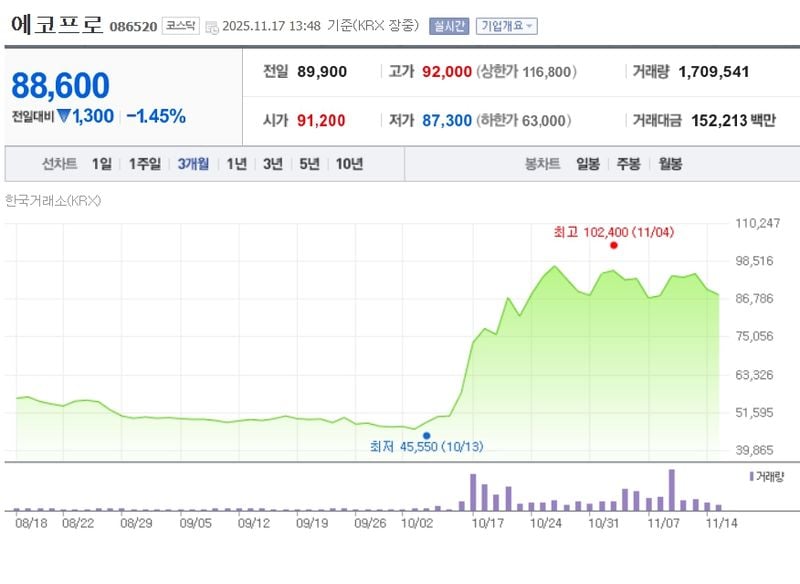Switch chart to 1일 period
Viewport: 800px width, 584px height.
pyautogui.click(x=102, y=164)
